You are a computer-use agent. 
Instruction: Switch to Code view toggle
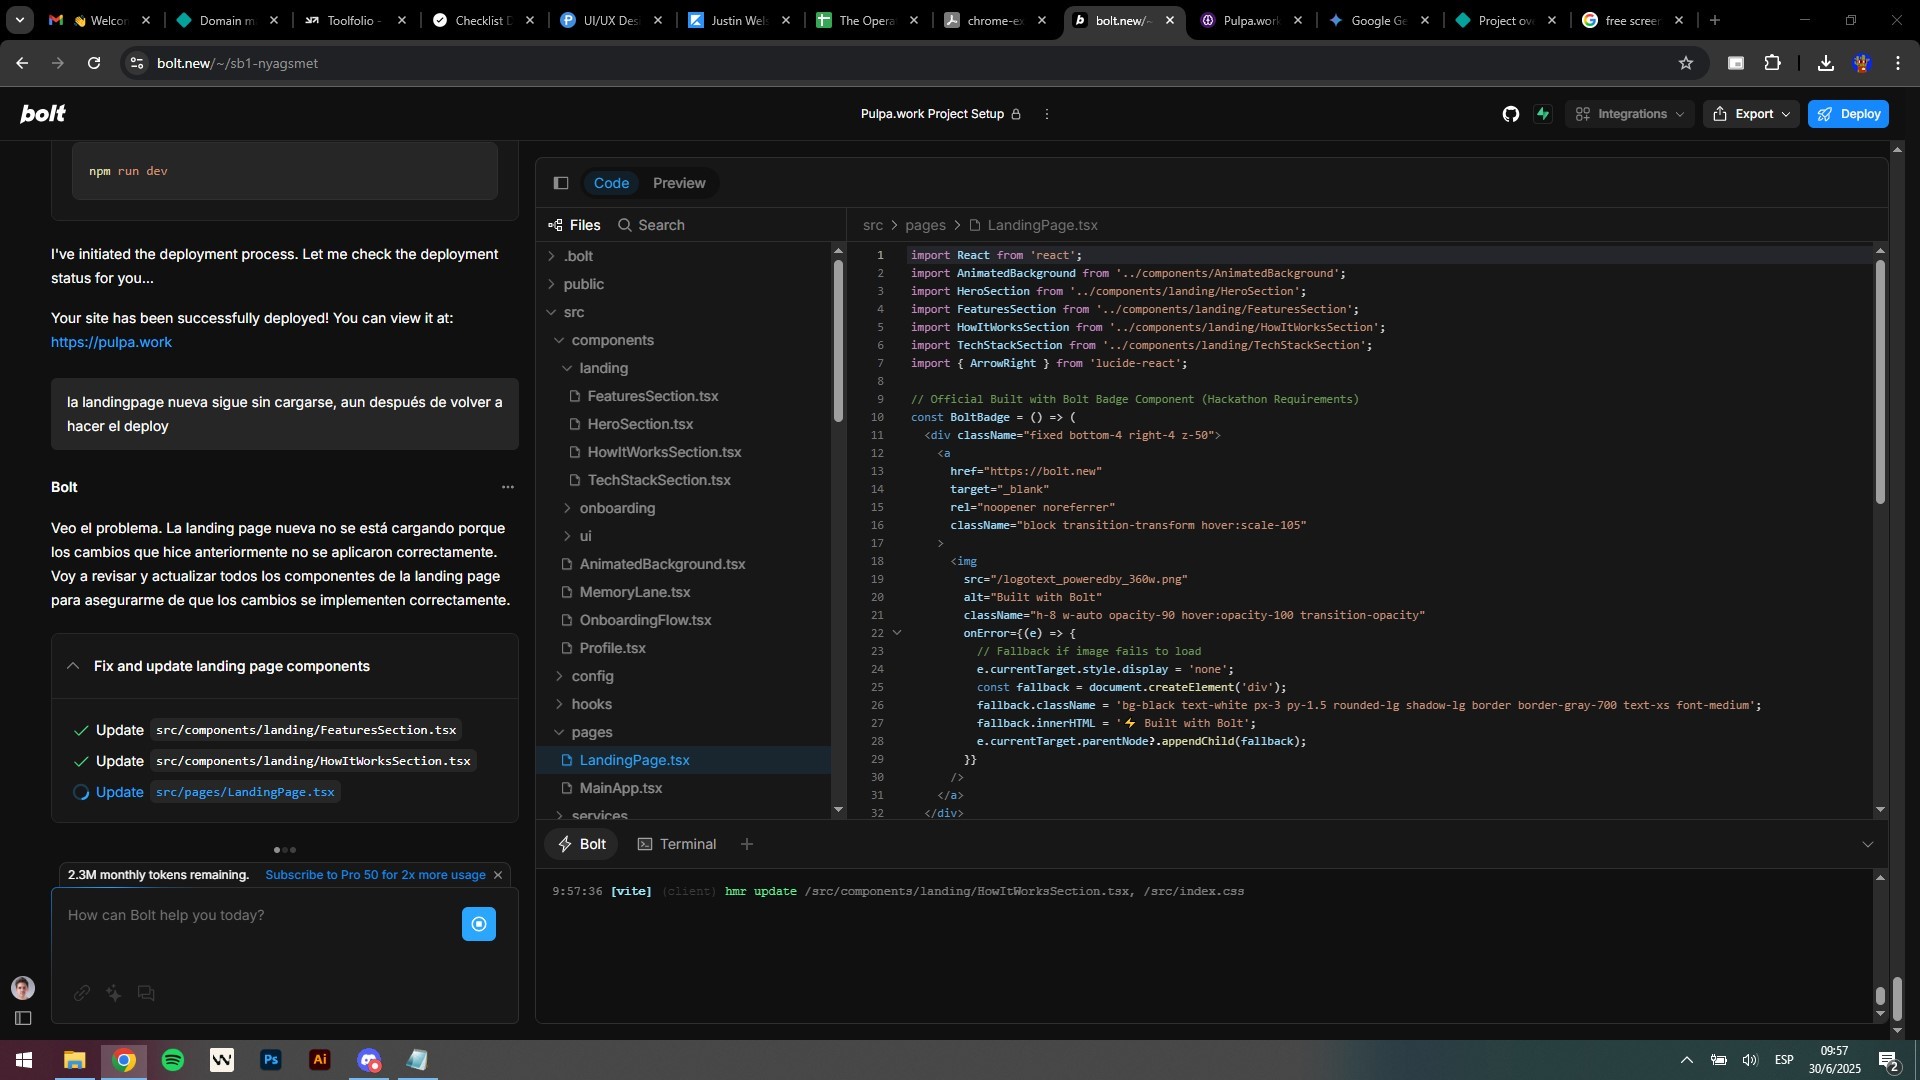[x=611, y=183]
